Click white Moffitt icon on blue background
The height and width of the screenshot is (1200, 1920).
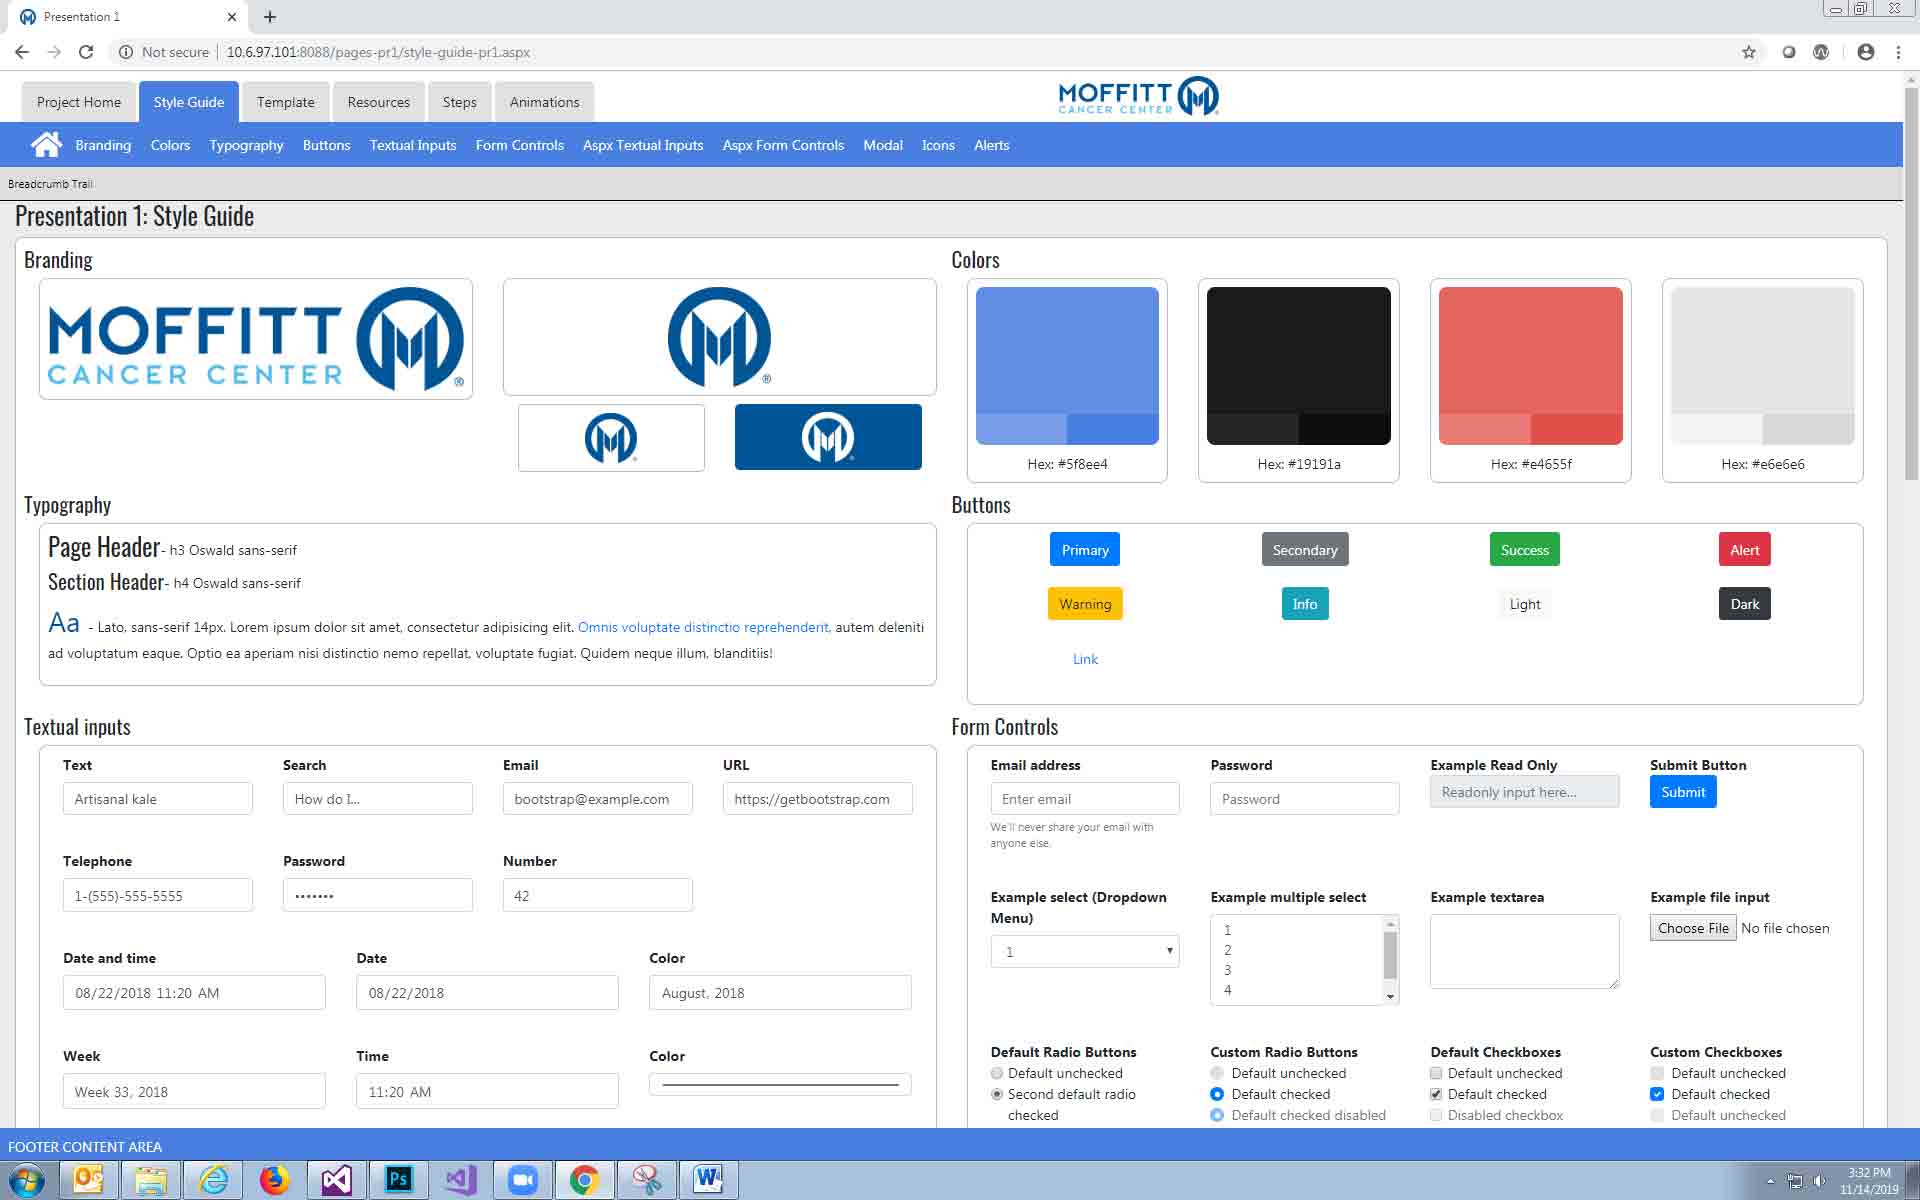(x=828, y=437)
